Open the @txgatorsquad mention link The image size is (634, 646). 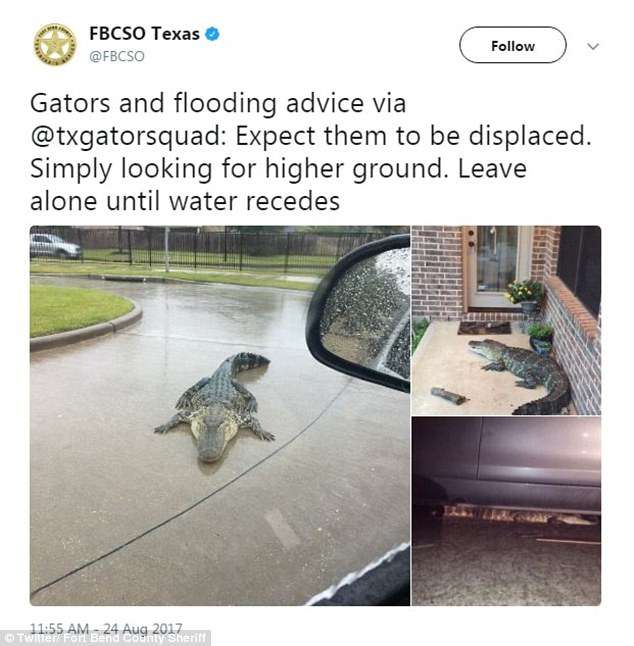click(128, 136)
